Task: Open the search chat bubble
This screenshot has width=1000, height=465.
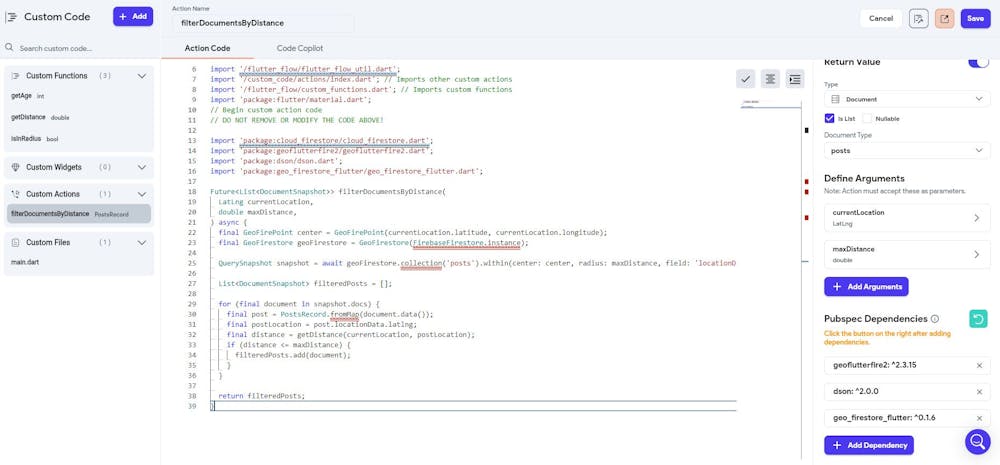Action: click(x=978, y=441)
